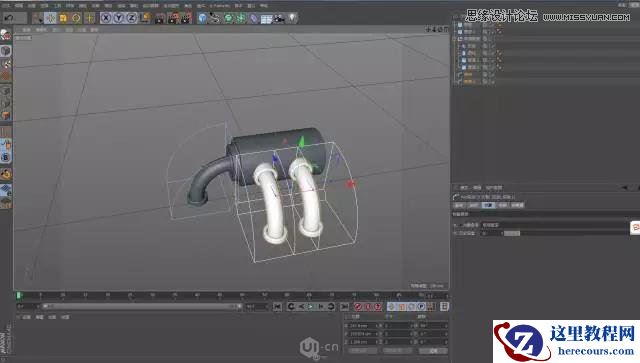This screenshot has height=363, width=640.
Task: Select the Rotate tool
Action: point(76,18)
